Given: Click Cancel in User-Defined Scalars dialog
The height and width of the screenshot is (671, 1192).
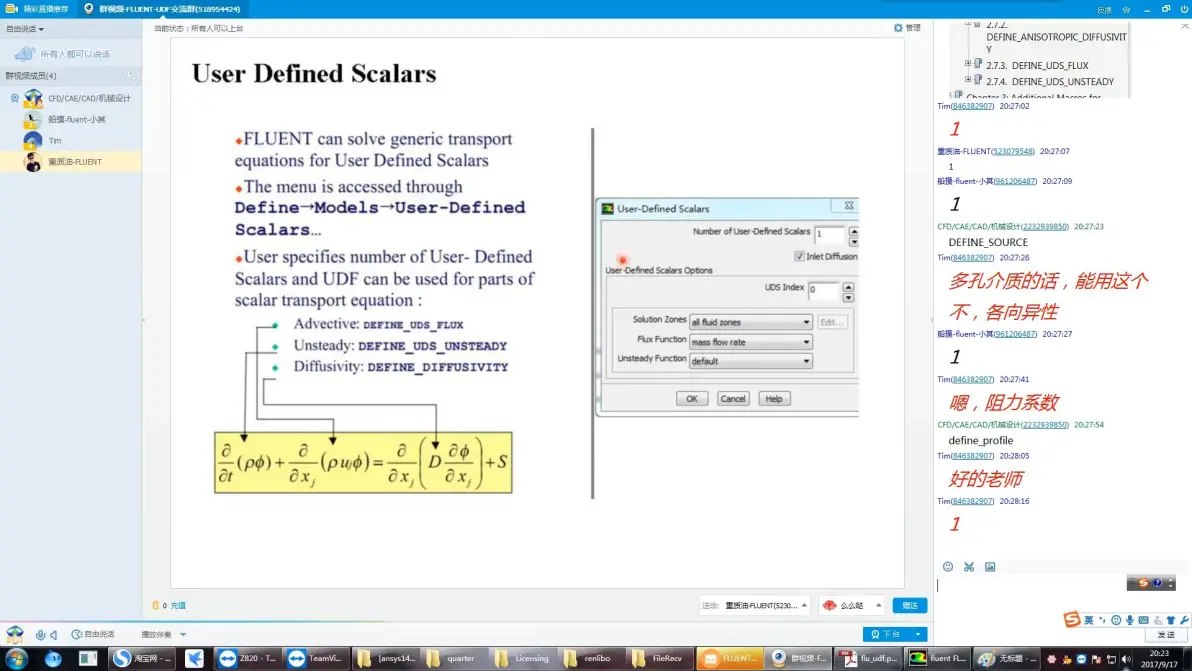Looking at the screenshot, I should point(733,399).
